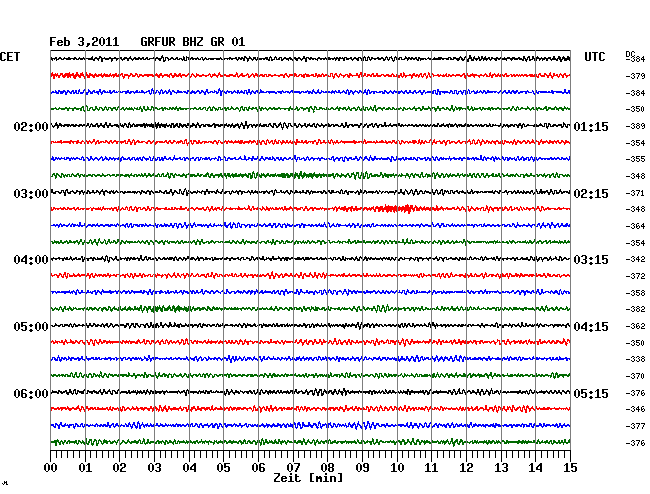Image resolution: width=650 pixels, height=494 pixels.
Task: Click the 'UTC' time zone label
Action: 594,57
